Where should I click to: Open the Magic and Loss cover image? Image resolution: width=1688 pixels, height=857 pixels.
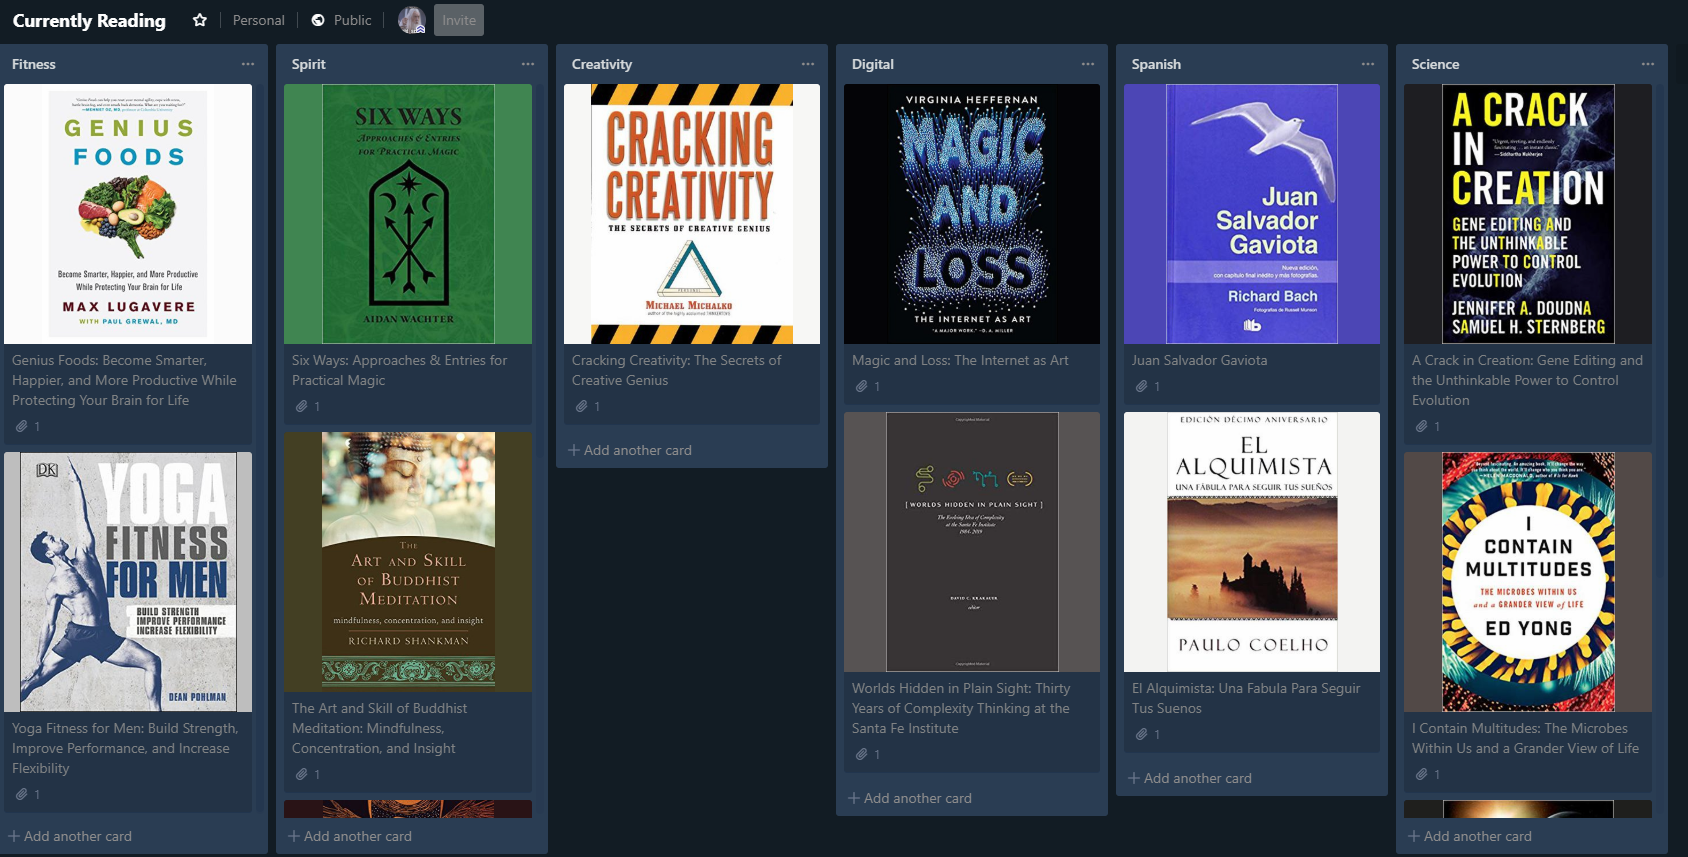tap(972, 214)
